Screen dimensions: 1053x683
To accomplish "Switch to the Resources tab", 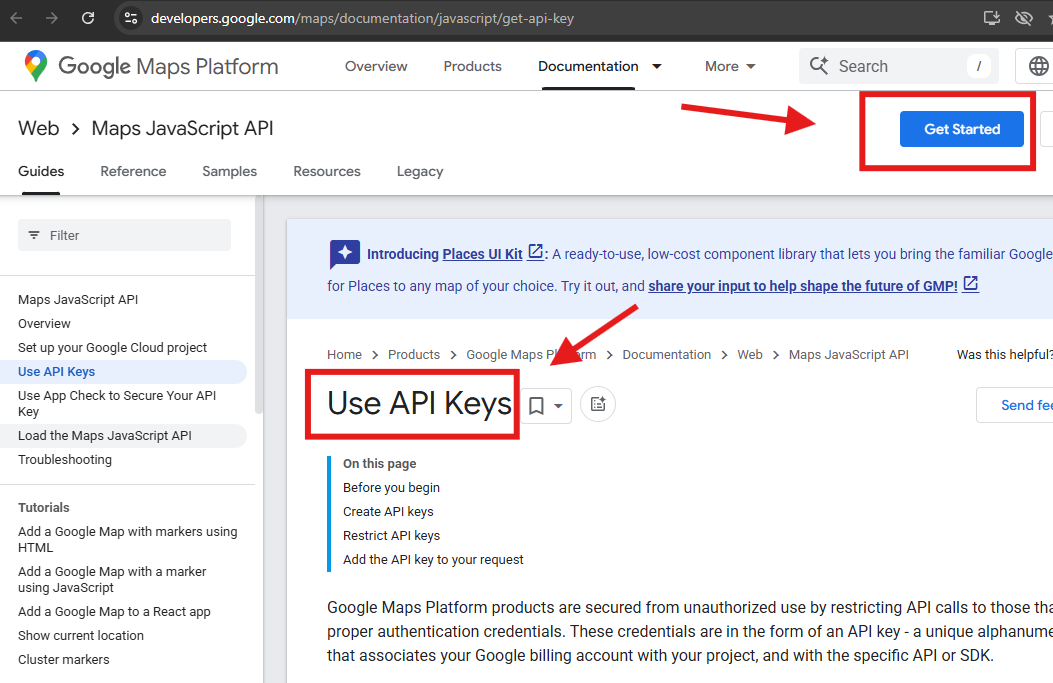I will point(327,171).
